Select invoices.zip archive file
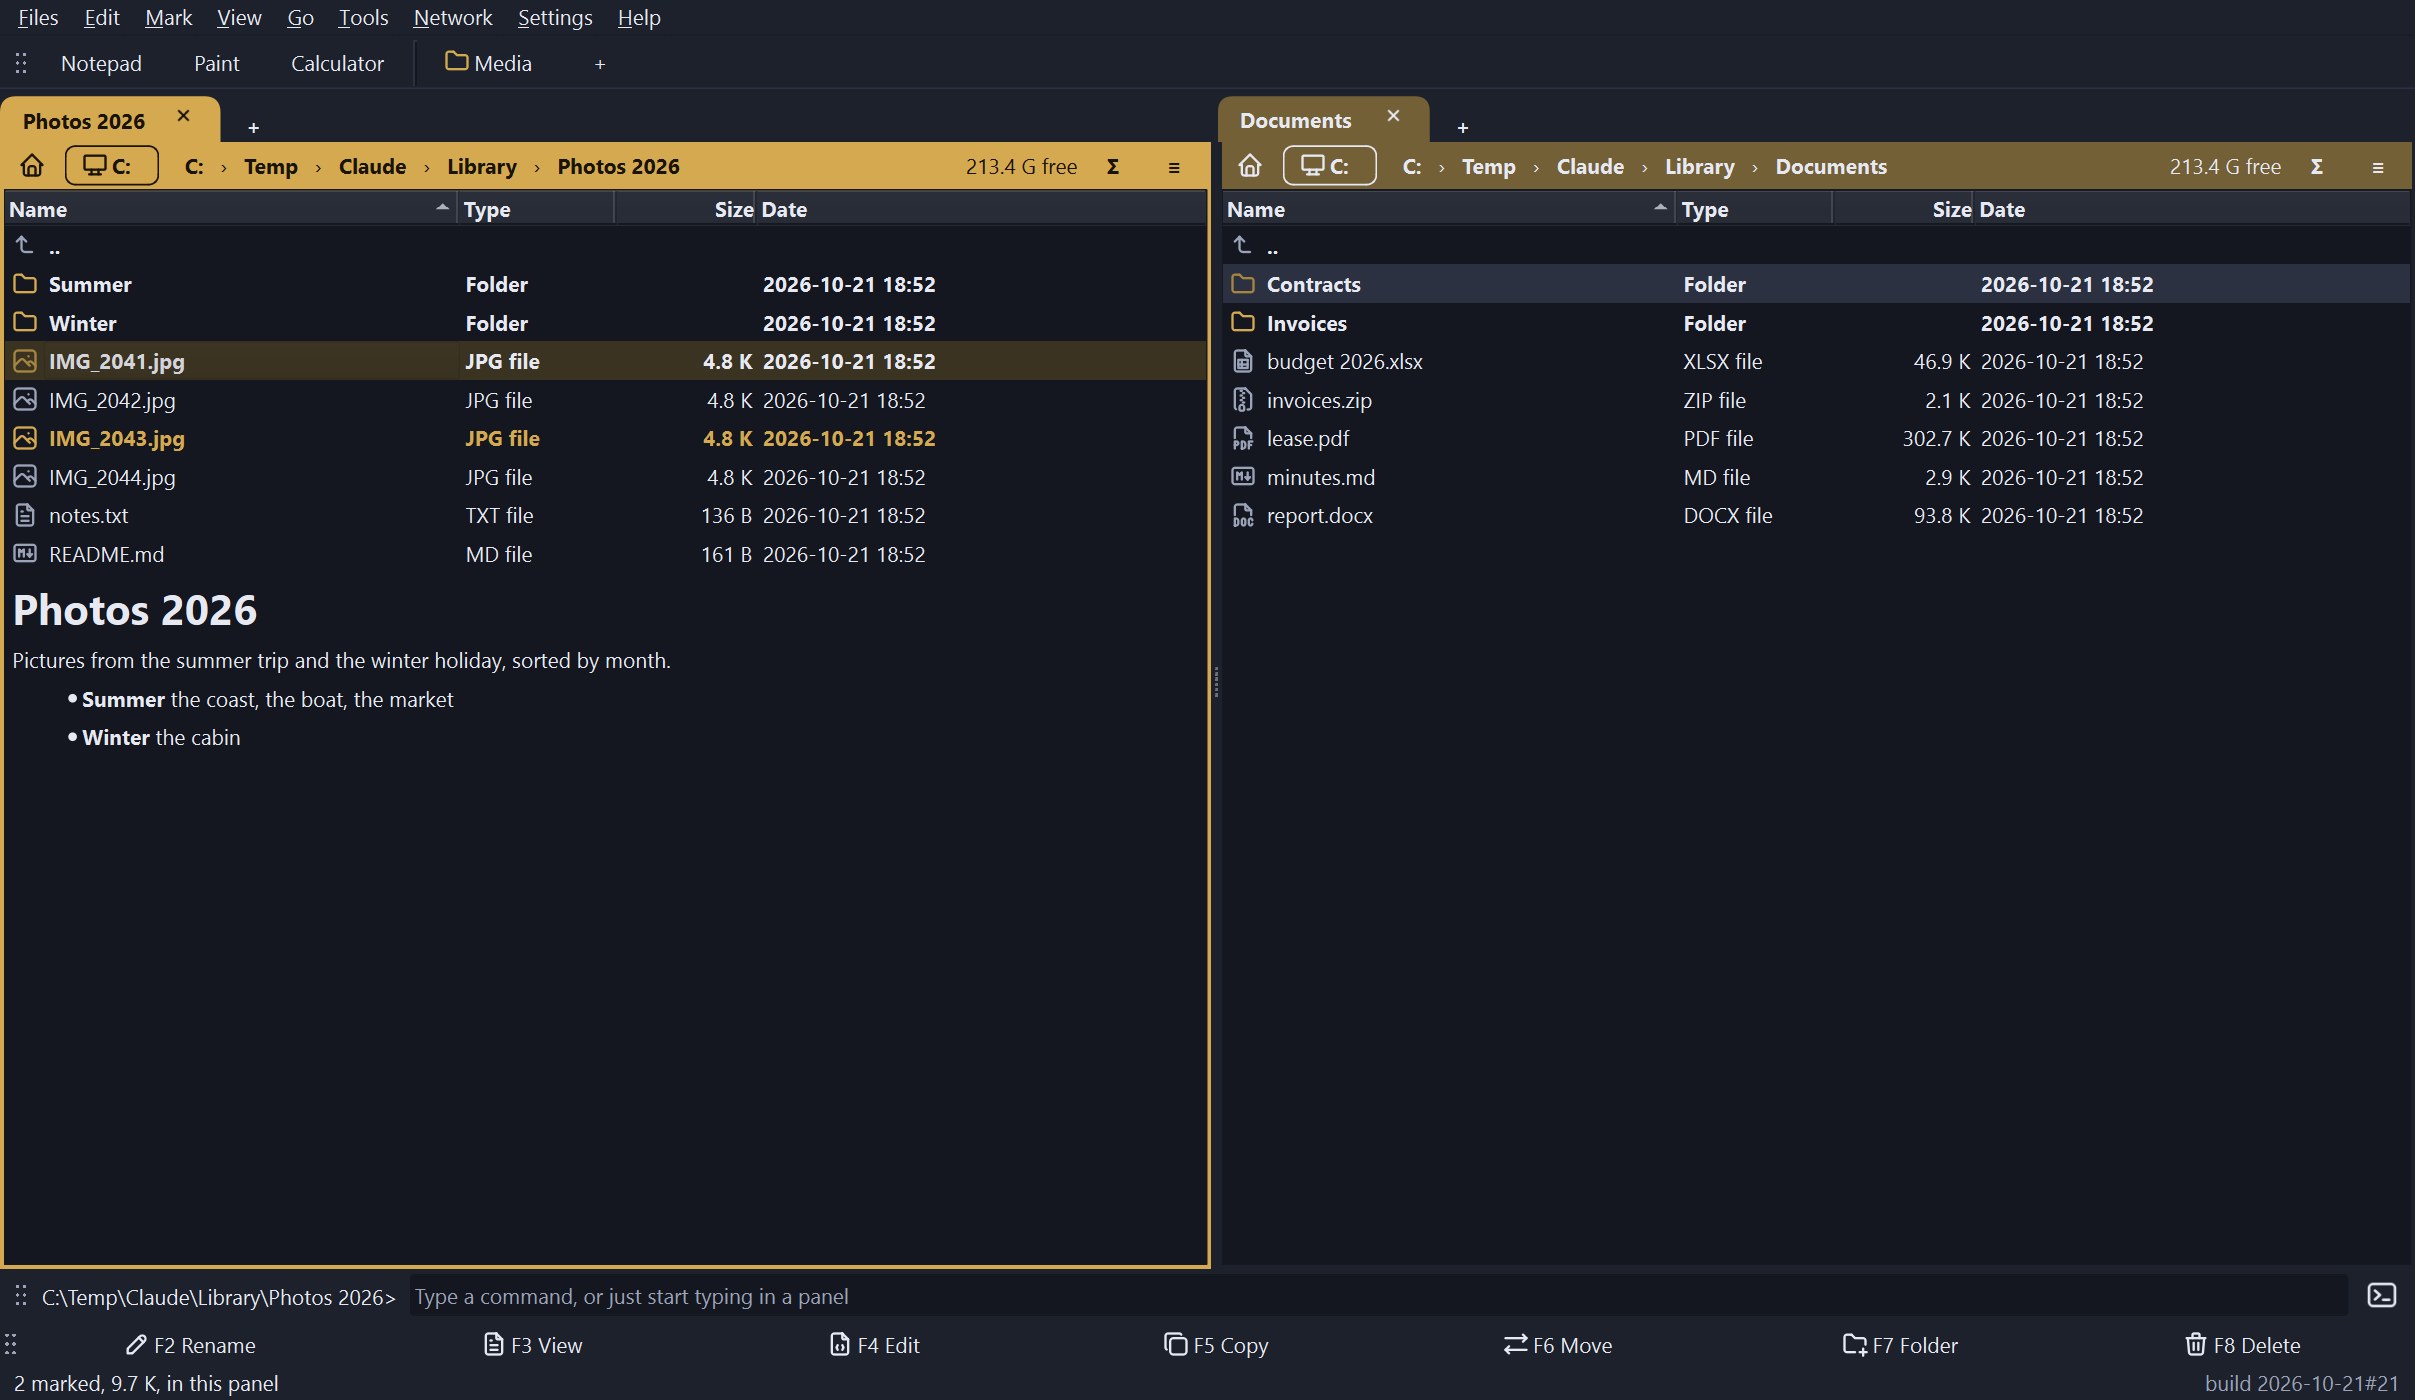Viewport: 2415px width, 1400px height. [1816, 400]
